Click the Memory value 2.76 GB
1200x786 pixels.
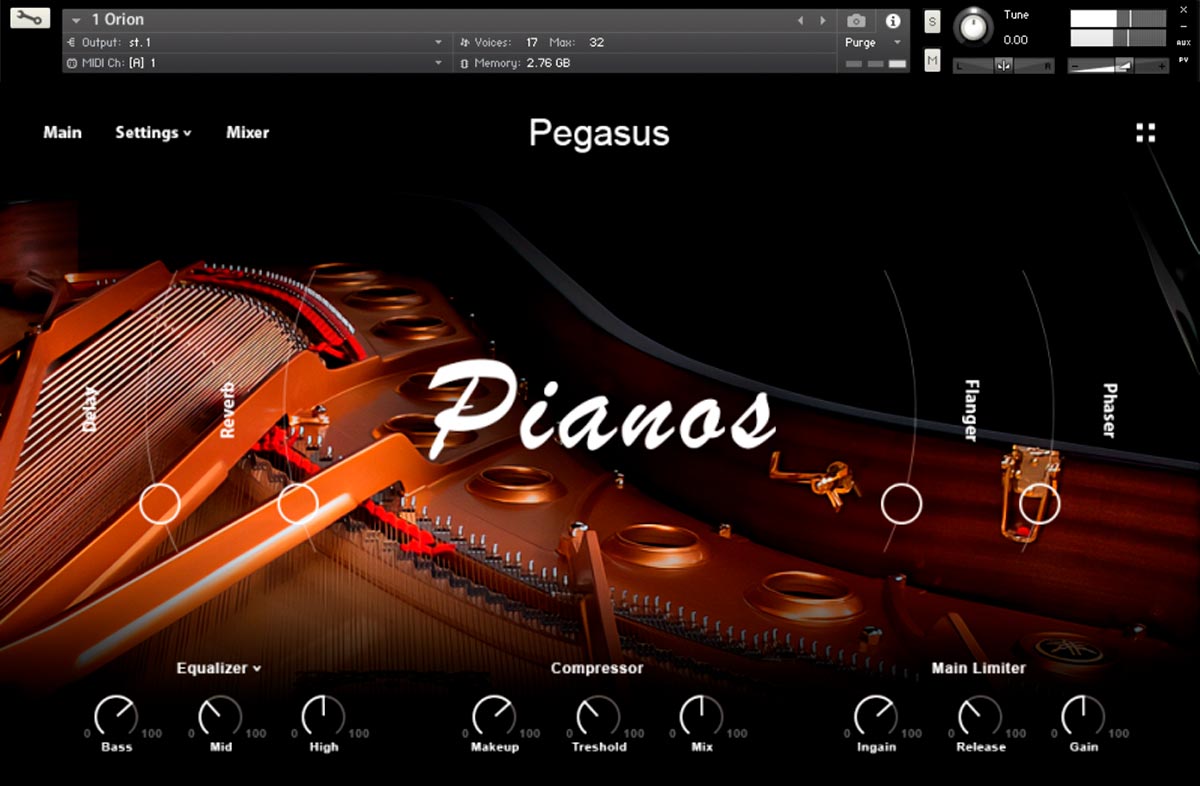(549, 63)
